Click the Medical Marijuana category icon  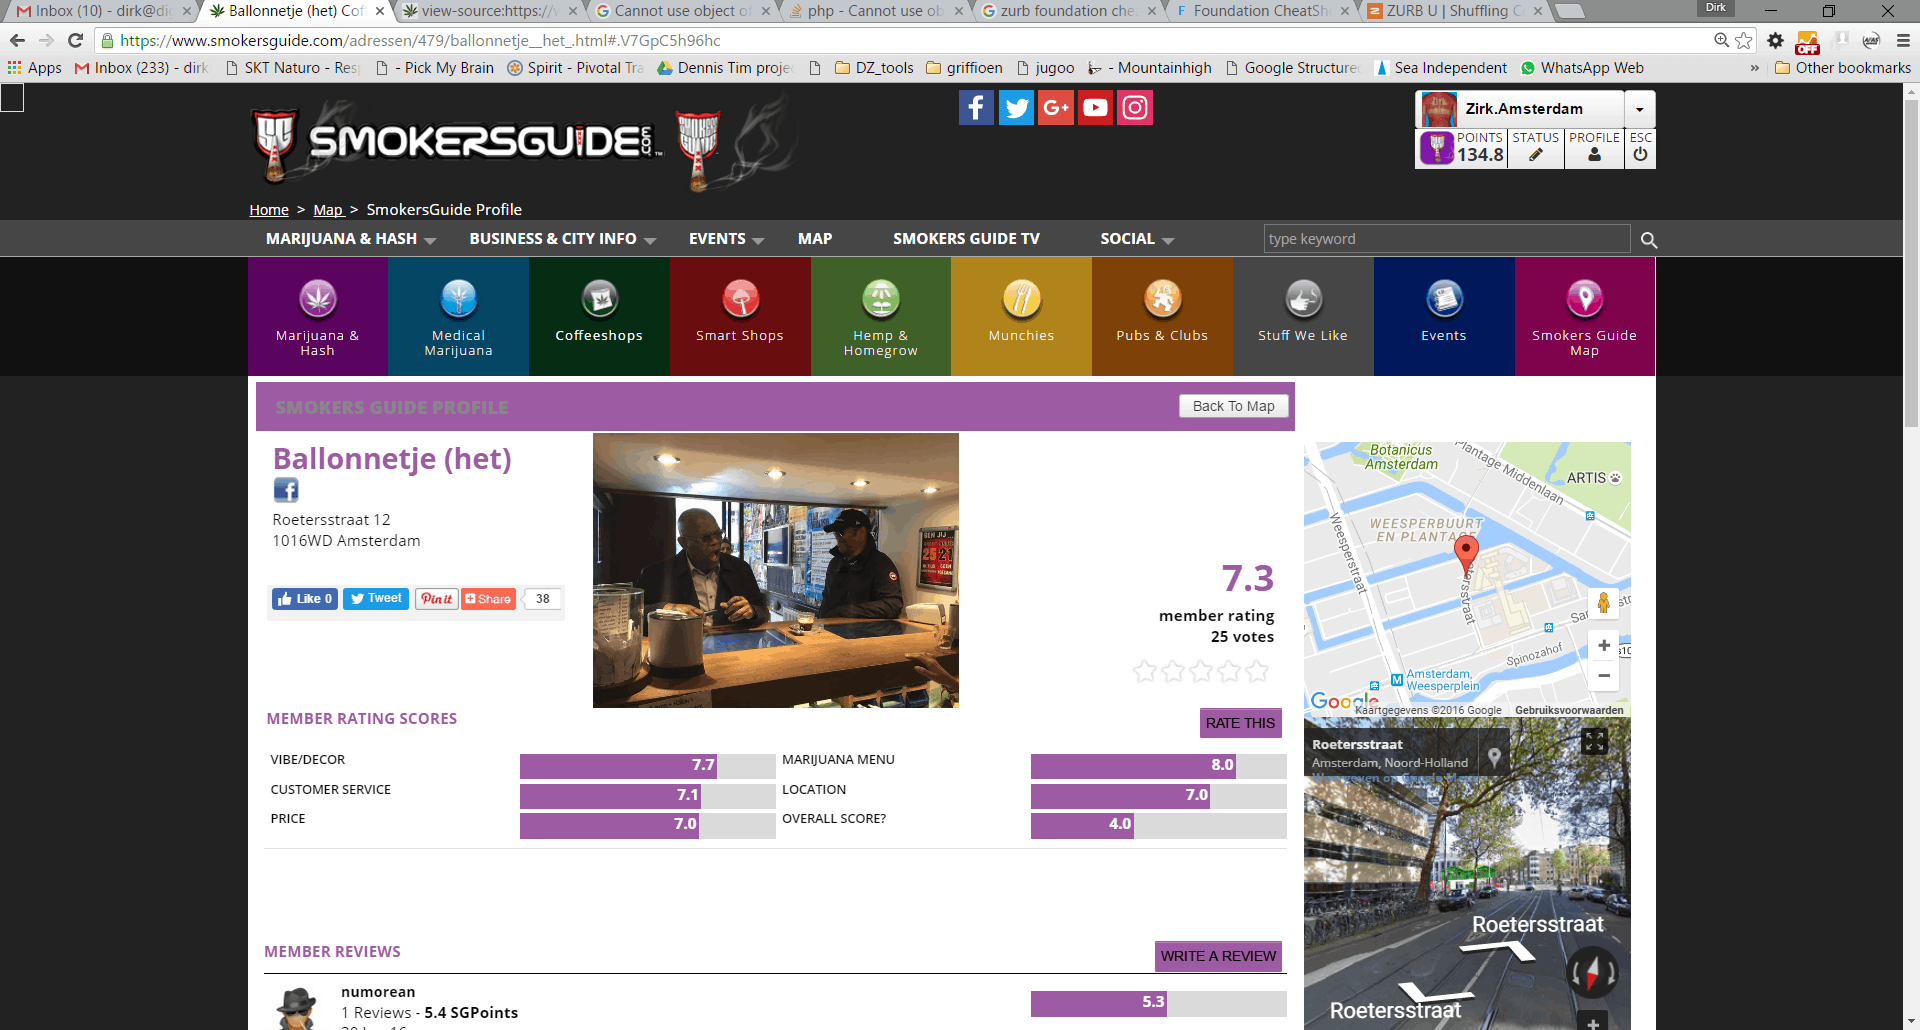pyautogui.click(x=459, y=298)
